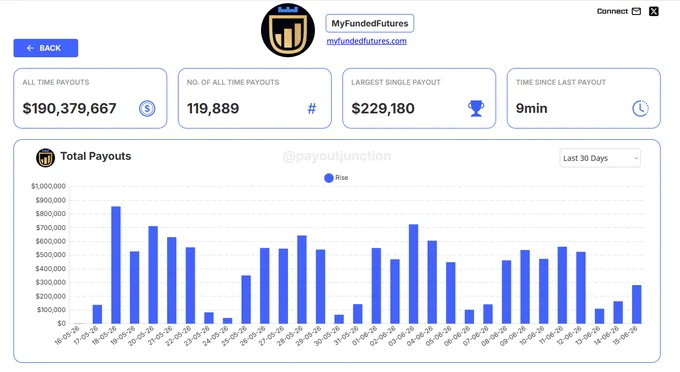
Task: Click the large MyFundedFutures shield logo
Action: (288, 30)
